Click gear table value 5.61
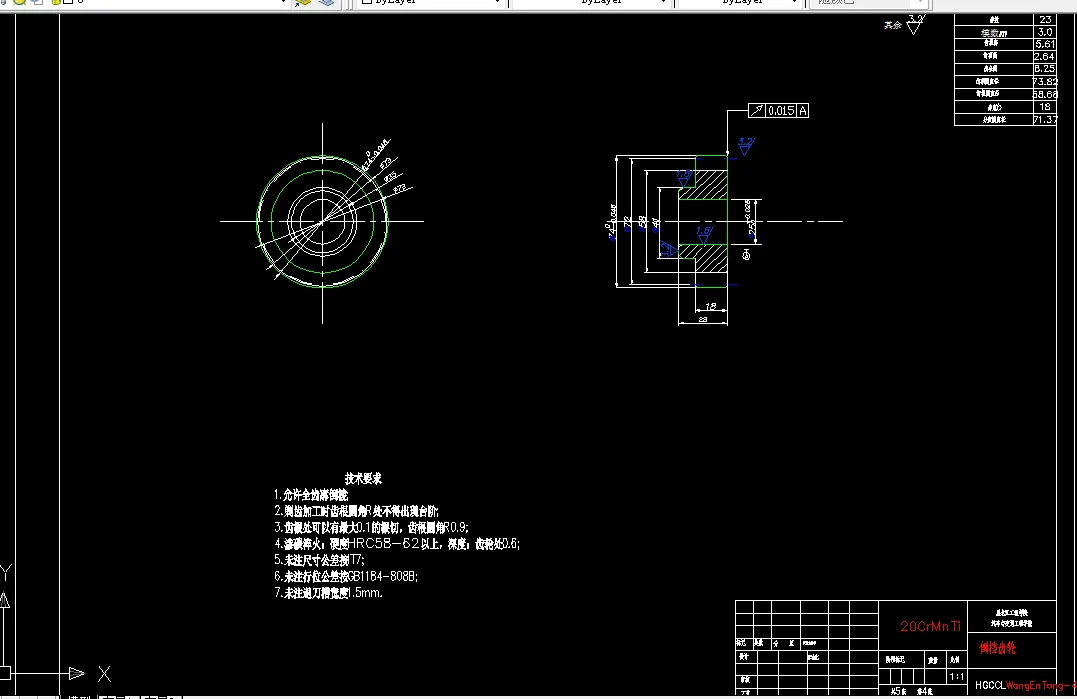Image resolution: width=1077 pixels, height=699 pixels. (1045, 44)
